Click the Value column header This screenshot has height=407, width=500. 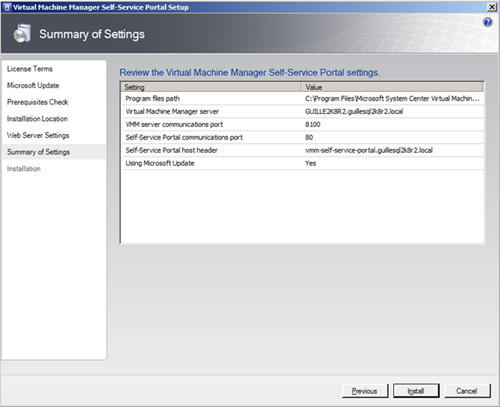tap(392, 87)
